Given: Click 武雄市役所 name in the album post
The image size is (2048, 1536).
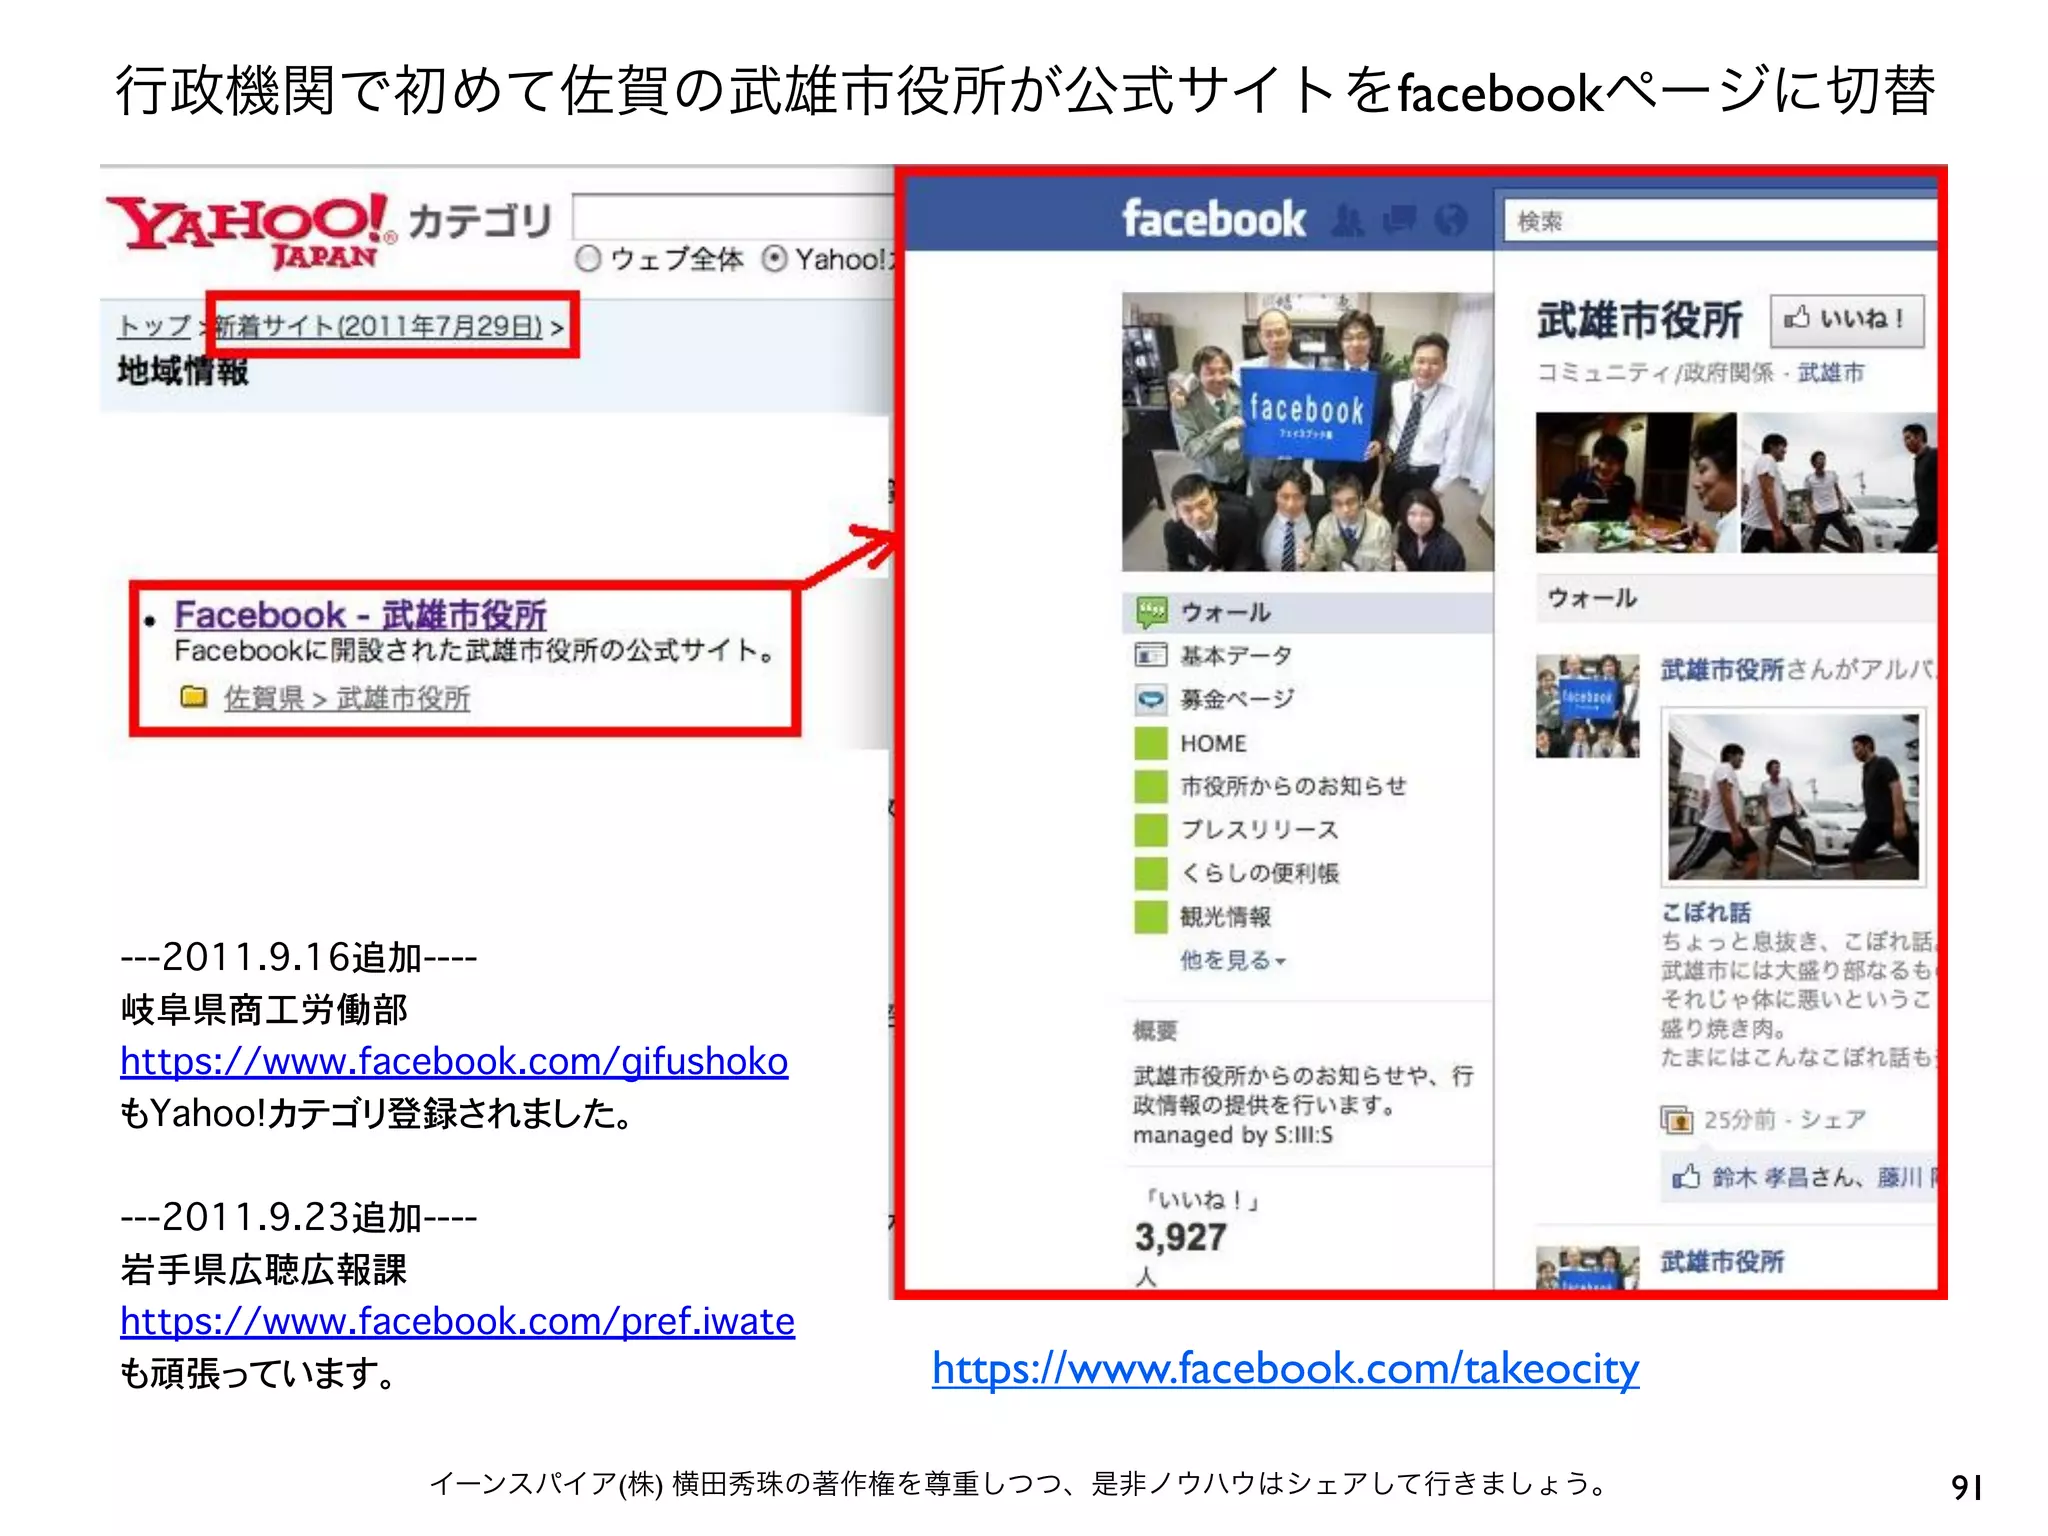Looking at the screenshot, I should [x=1721, y=669].
